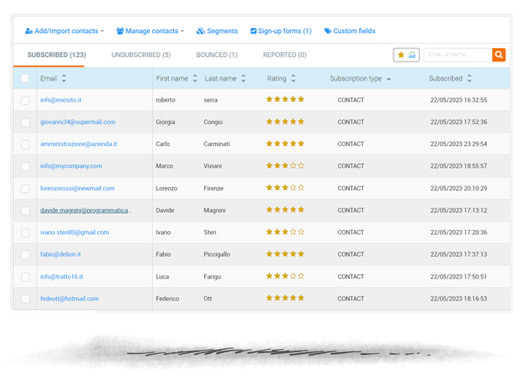Check the box for info@mycompany.com

tap(25, 166)
